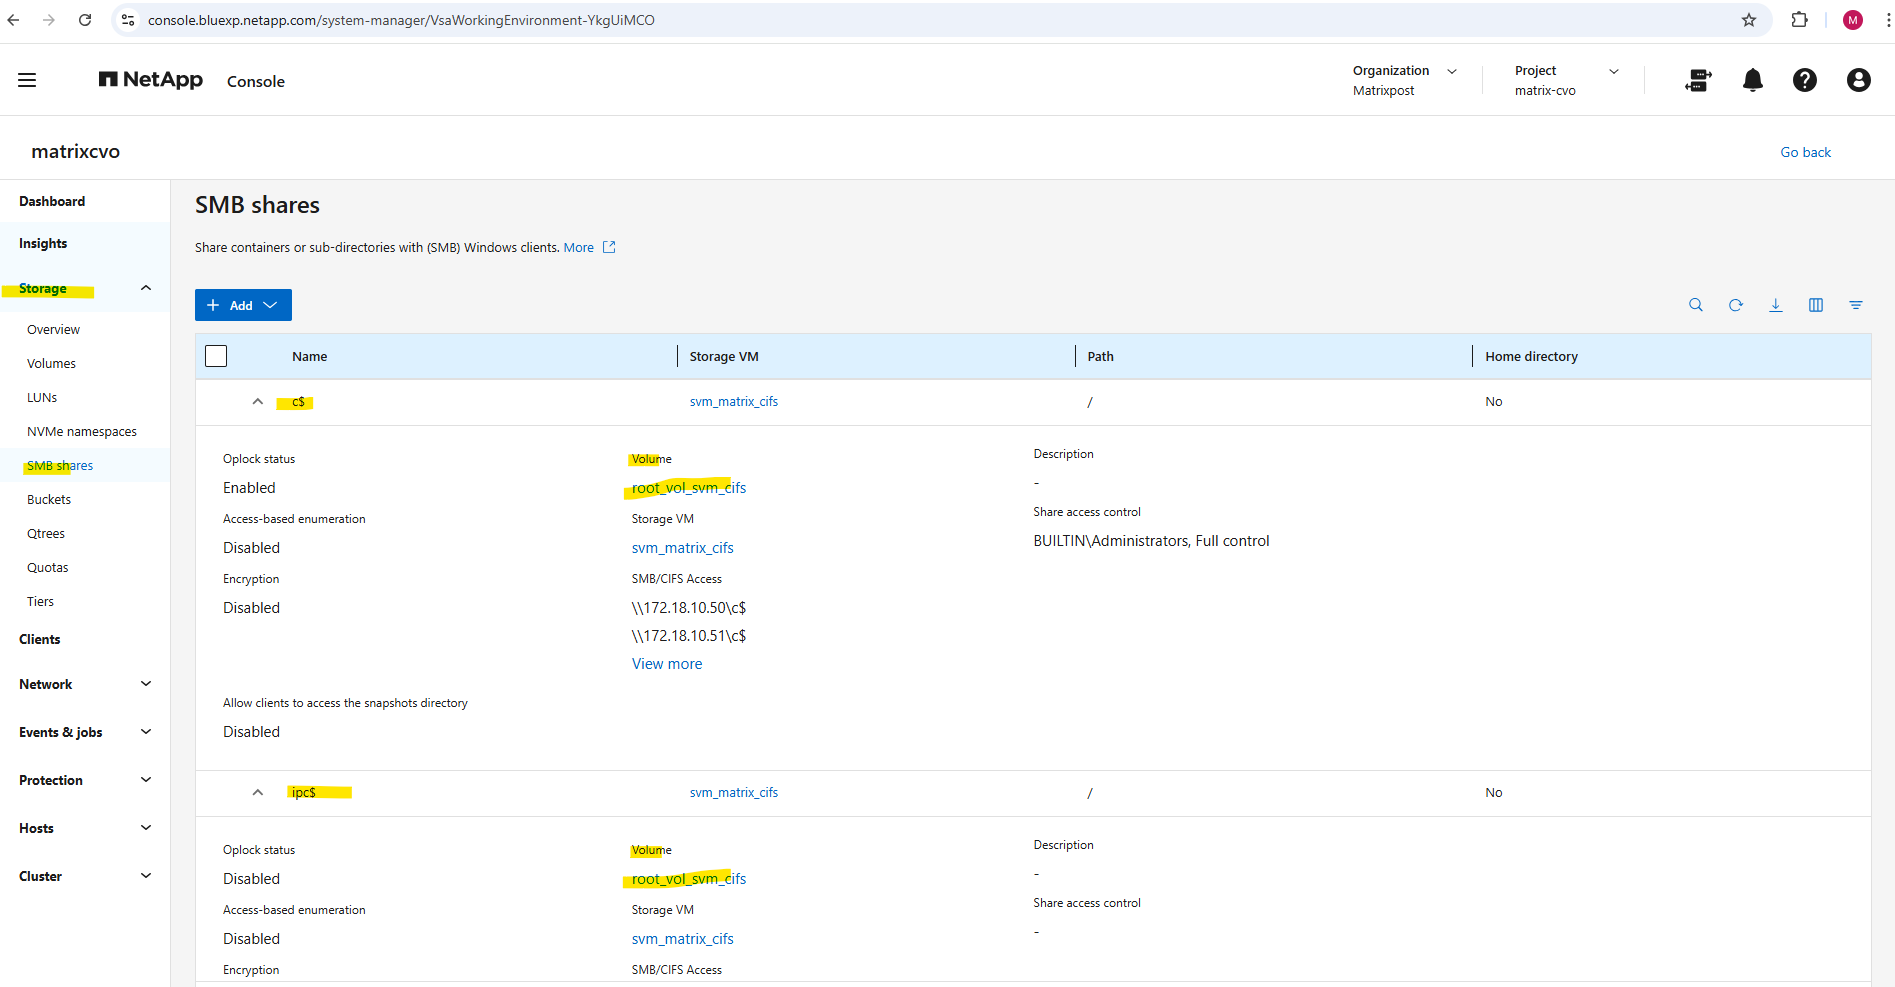Open the Dashboard sidebar item

[52, 201]
